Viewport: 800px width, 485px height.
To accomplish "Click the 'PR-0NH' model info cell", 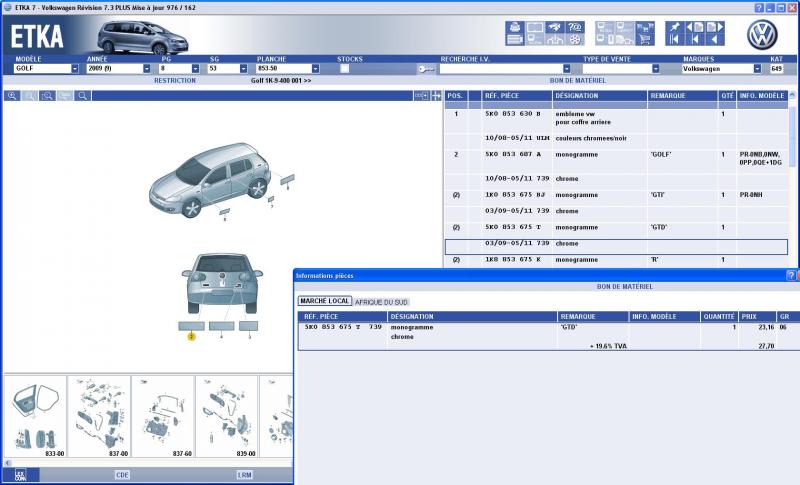I will point(751,195).
